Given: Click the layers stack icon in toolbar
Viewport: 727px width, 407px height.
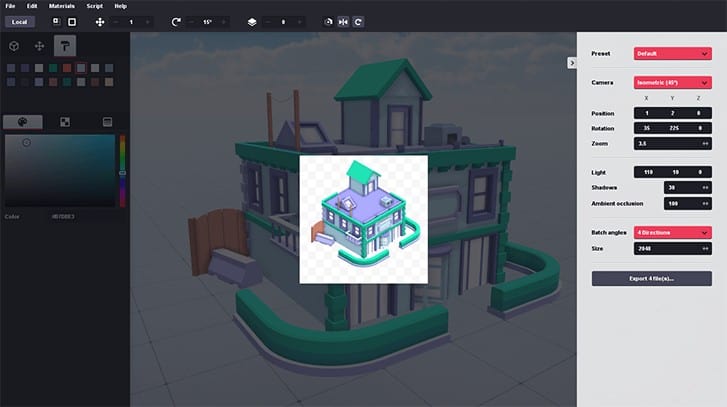Looking at the screenshot, I should tap(252, 22).
